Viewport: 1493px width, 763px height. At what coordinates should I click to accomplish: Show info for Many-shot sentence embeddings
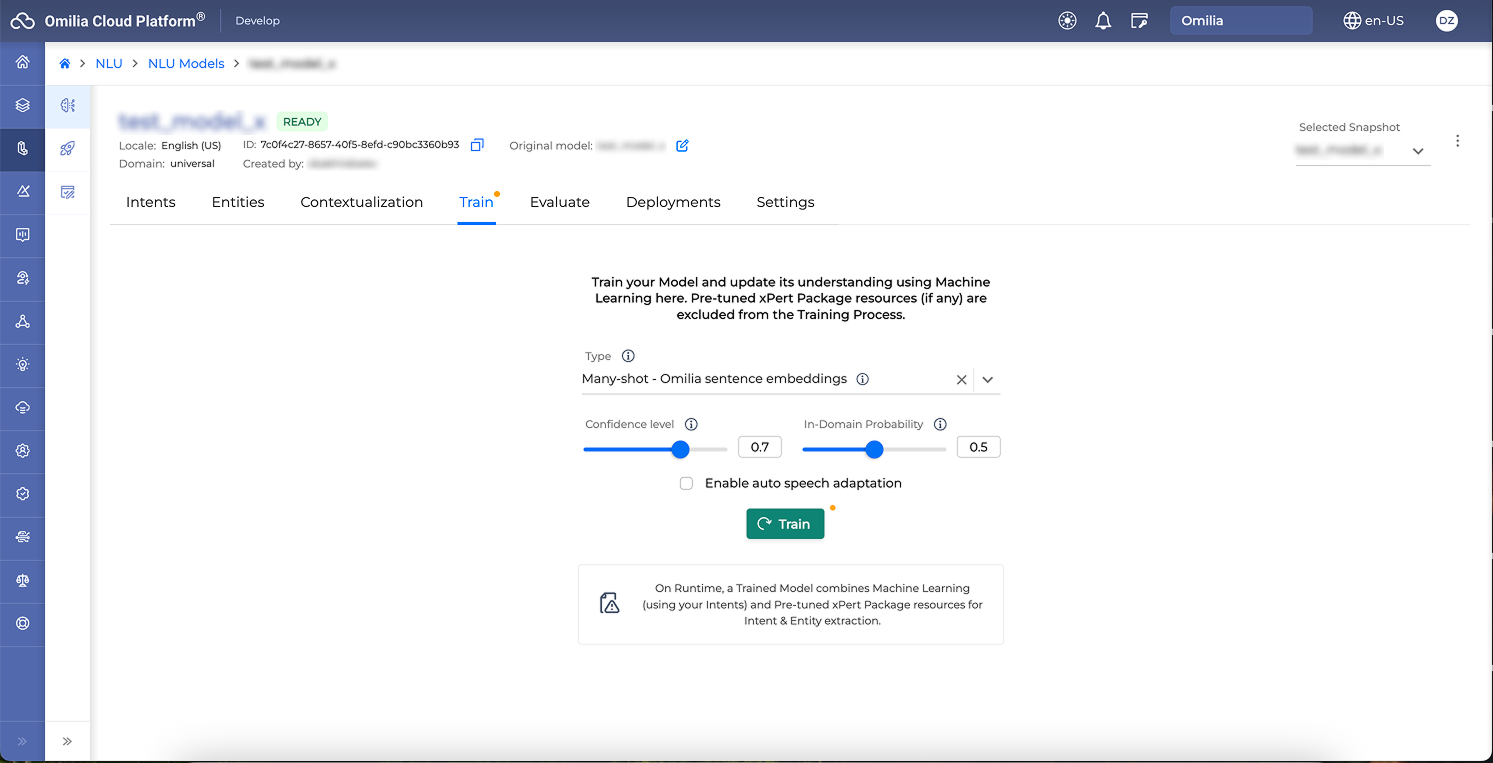(x=862, y=379)
